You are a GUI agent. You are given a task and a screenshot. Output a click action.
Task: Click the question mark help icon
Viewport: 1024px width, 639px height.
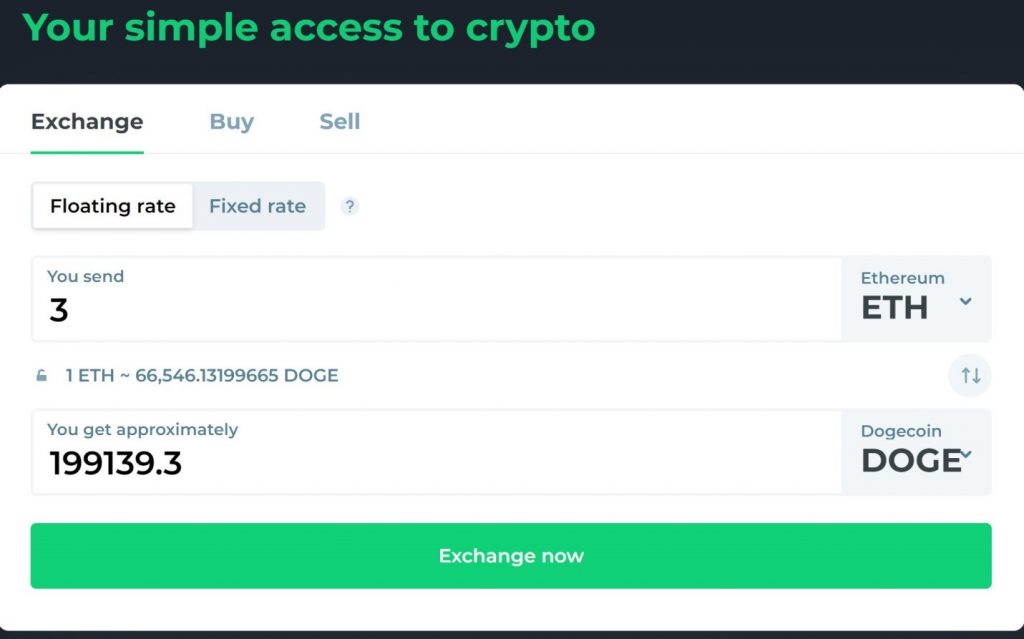349,206
